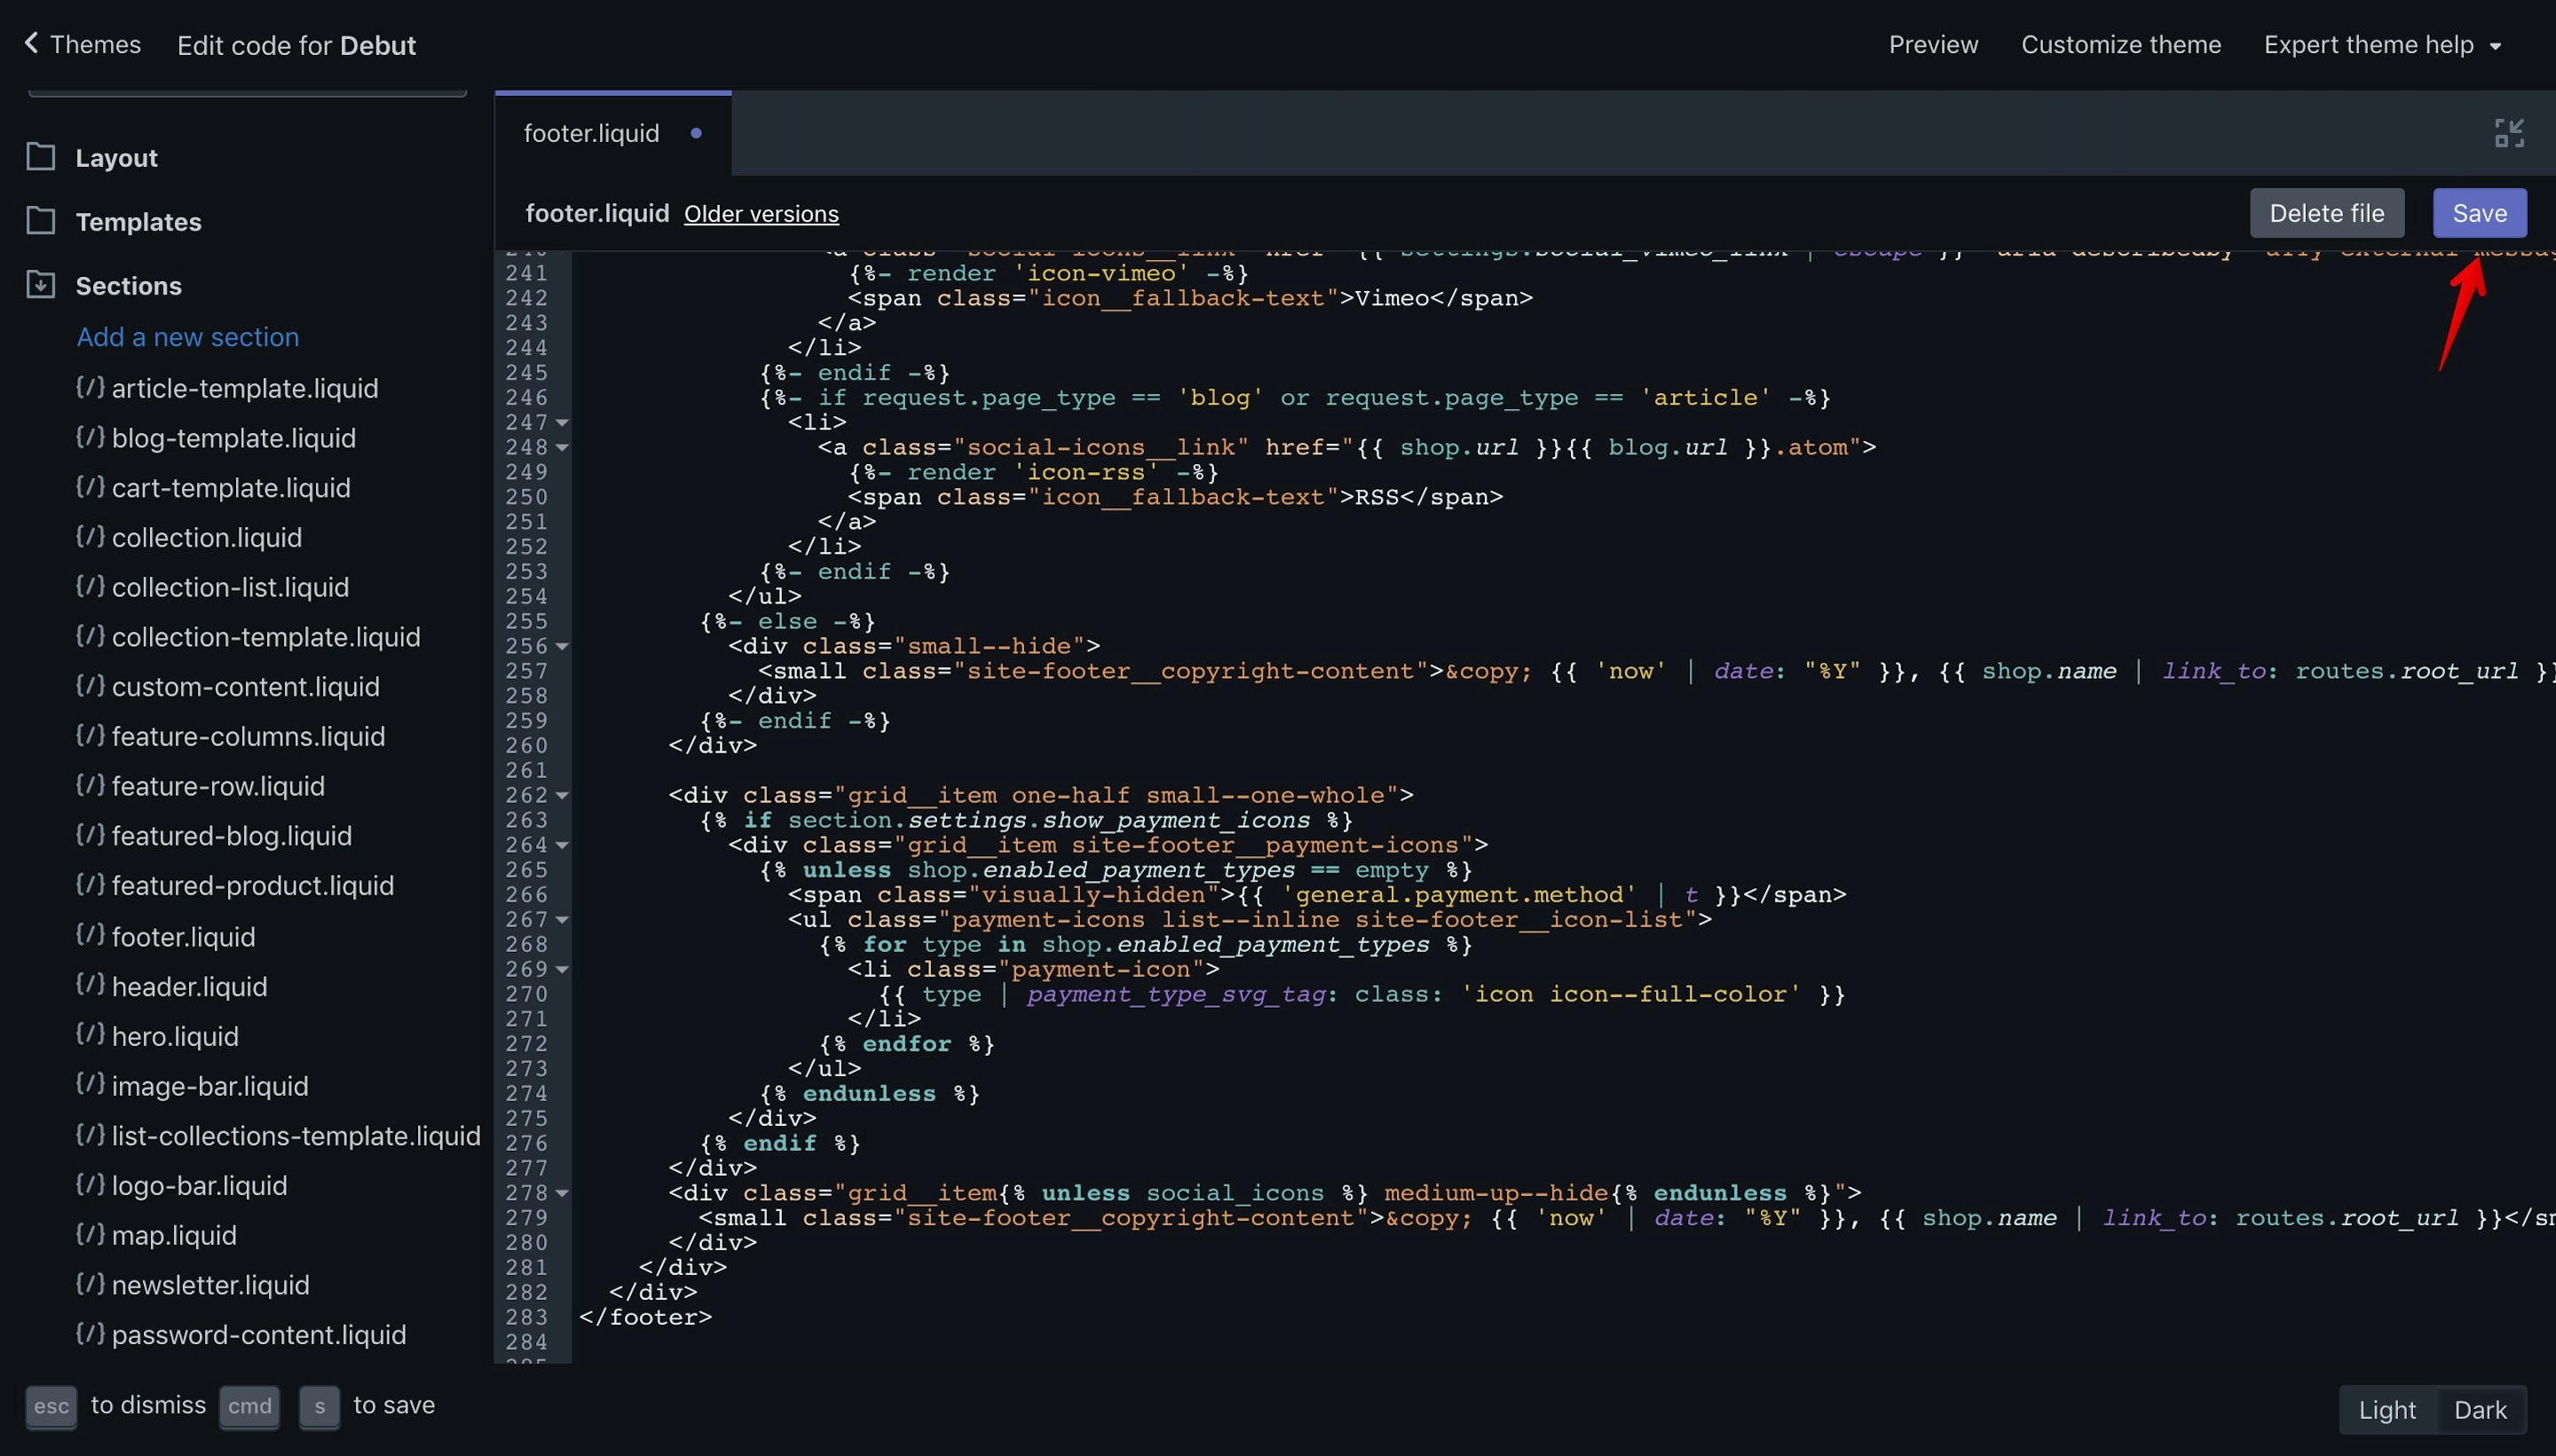Click unsaved-changes dot on footer.liquid tab
The height and width of the screenshot is (1456, 2556).
(x=696, y=133)
